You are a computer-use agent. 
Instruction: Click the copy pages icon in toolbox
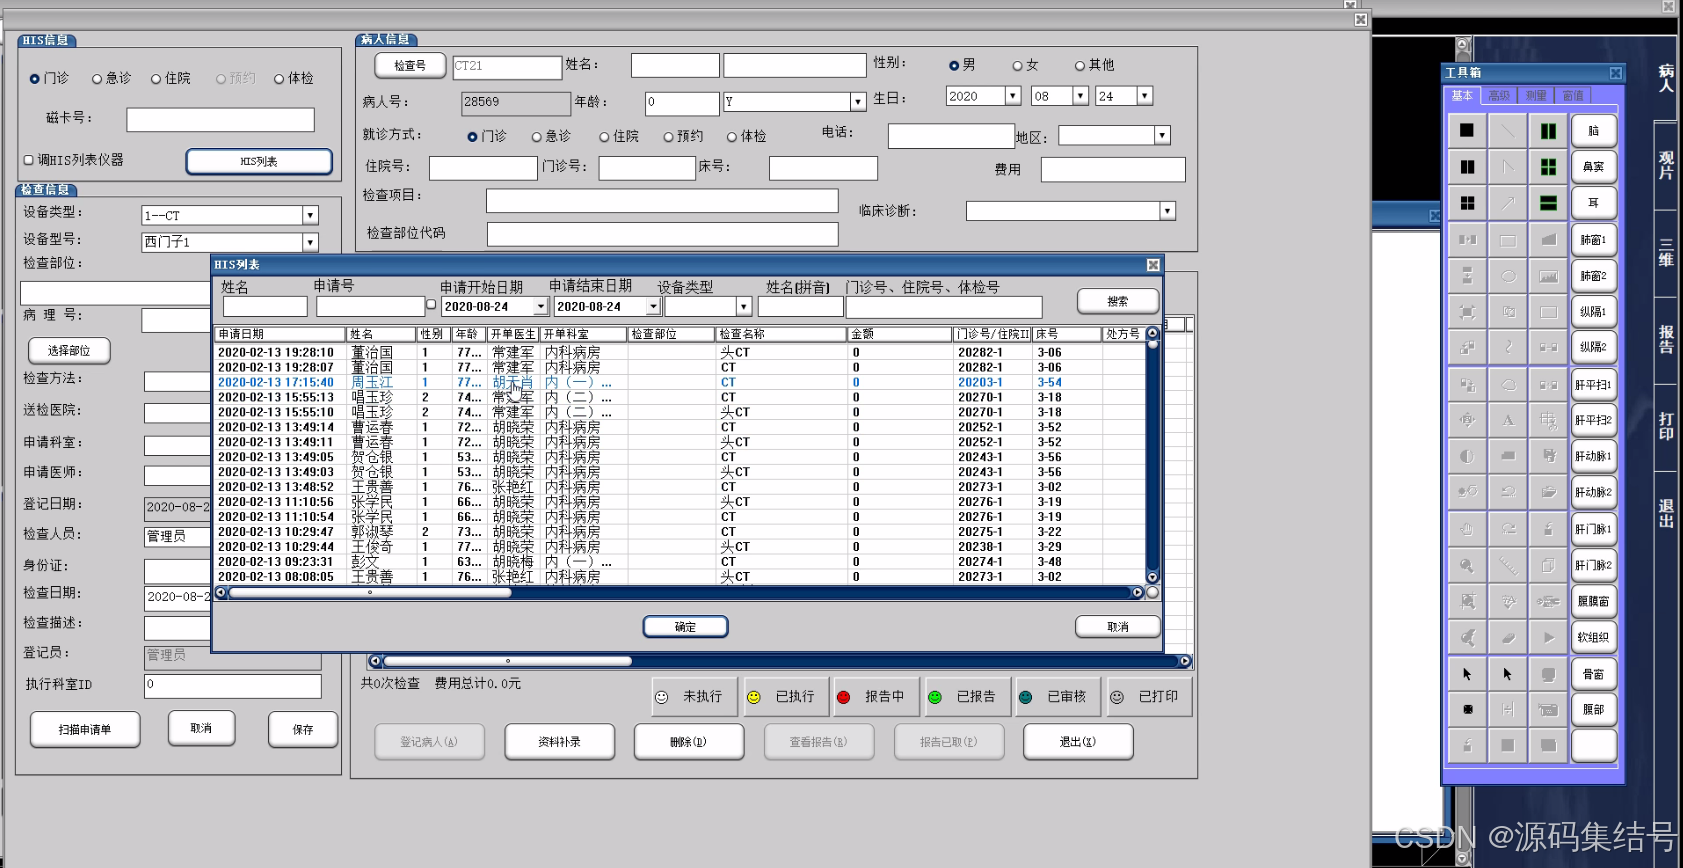(x=1548, y=565)
